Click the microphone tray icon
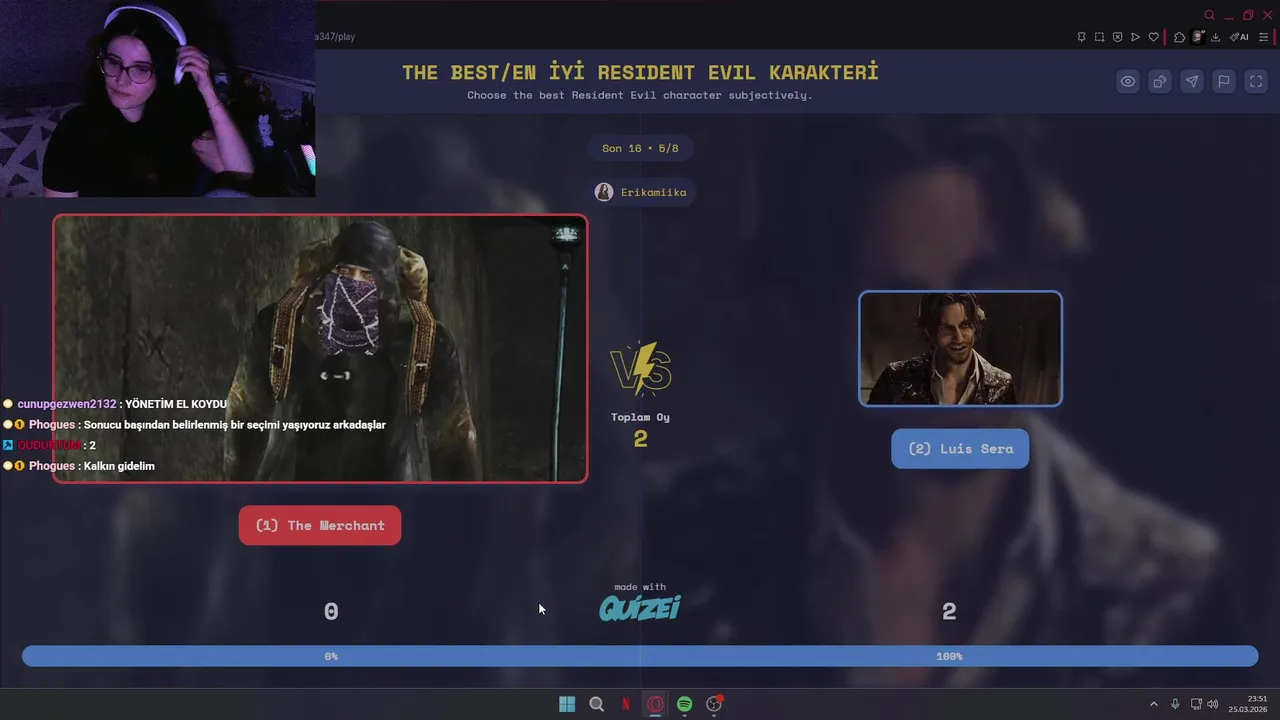Viewport: 1280px width, 720px height. click(x=1175, y=704)
